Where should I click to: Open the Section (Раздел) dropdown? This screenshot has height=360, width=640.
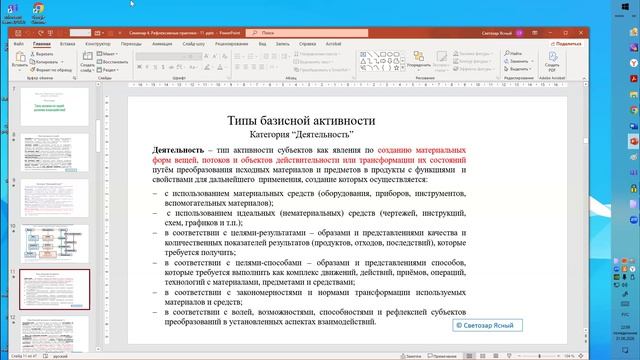coord(108,70)
